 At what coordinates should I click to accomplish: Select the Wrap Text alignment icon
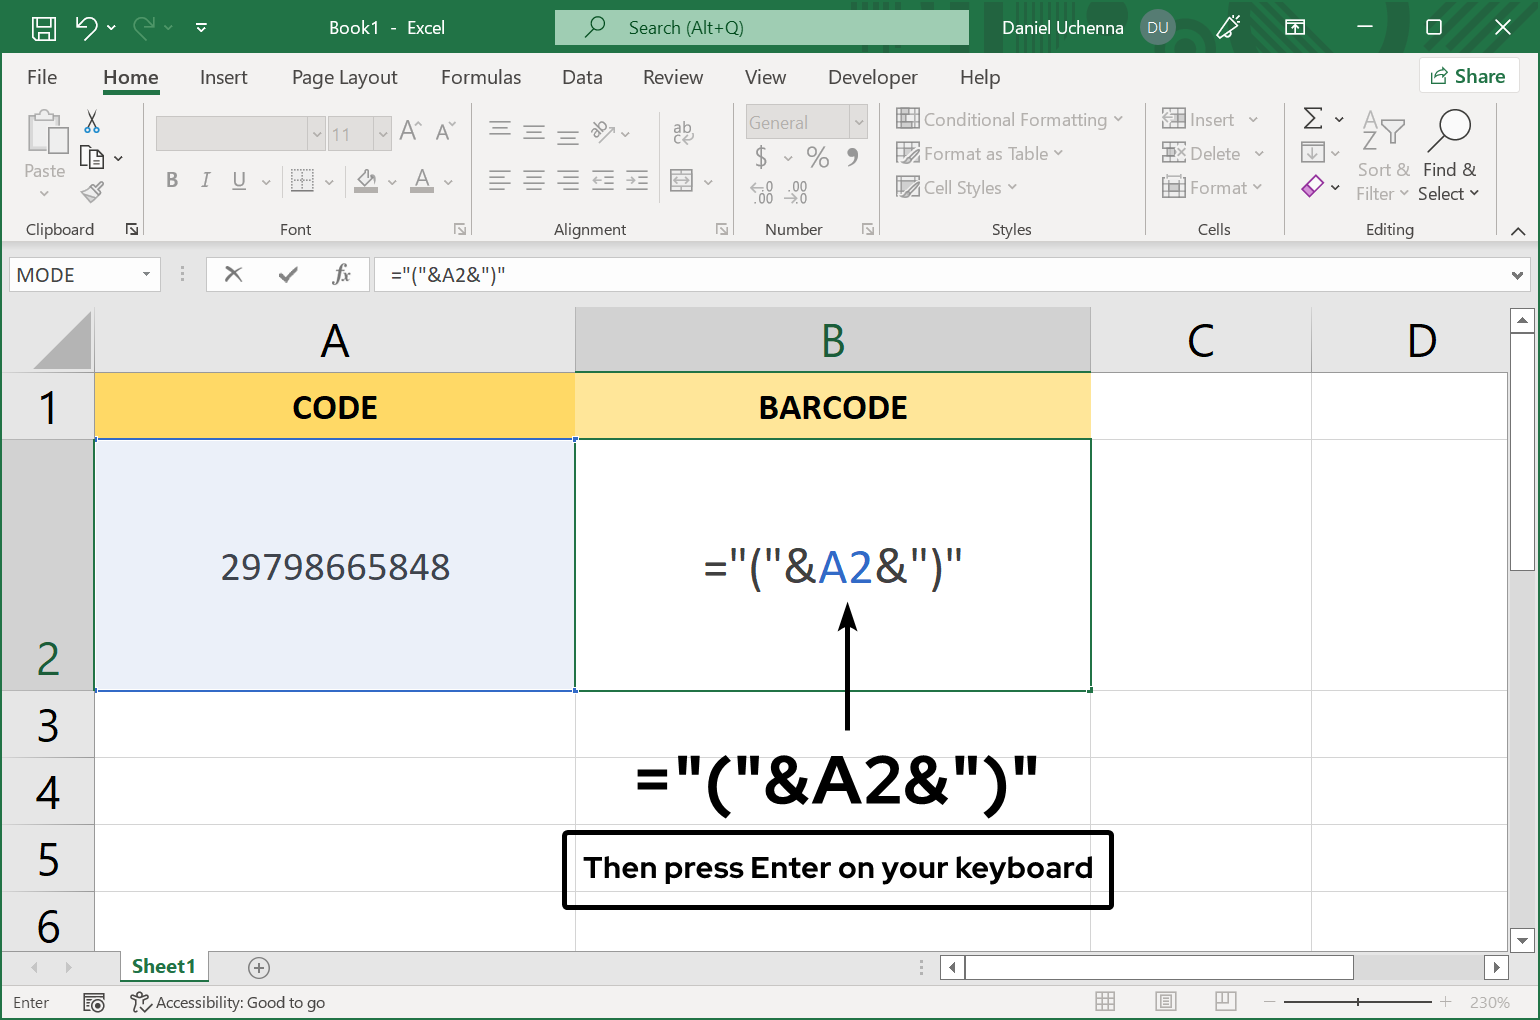pos(683,132)
